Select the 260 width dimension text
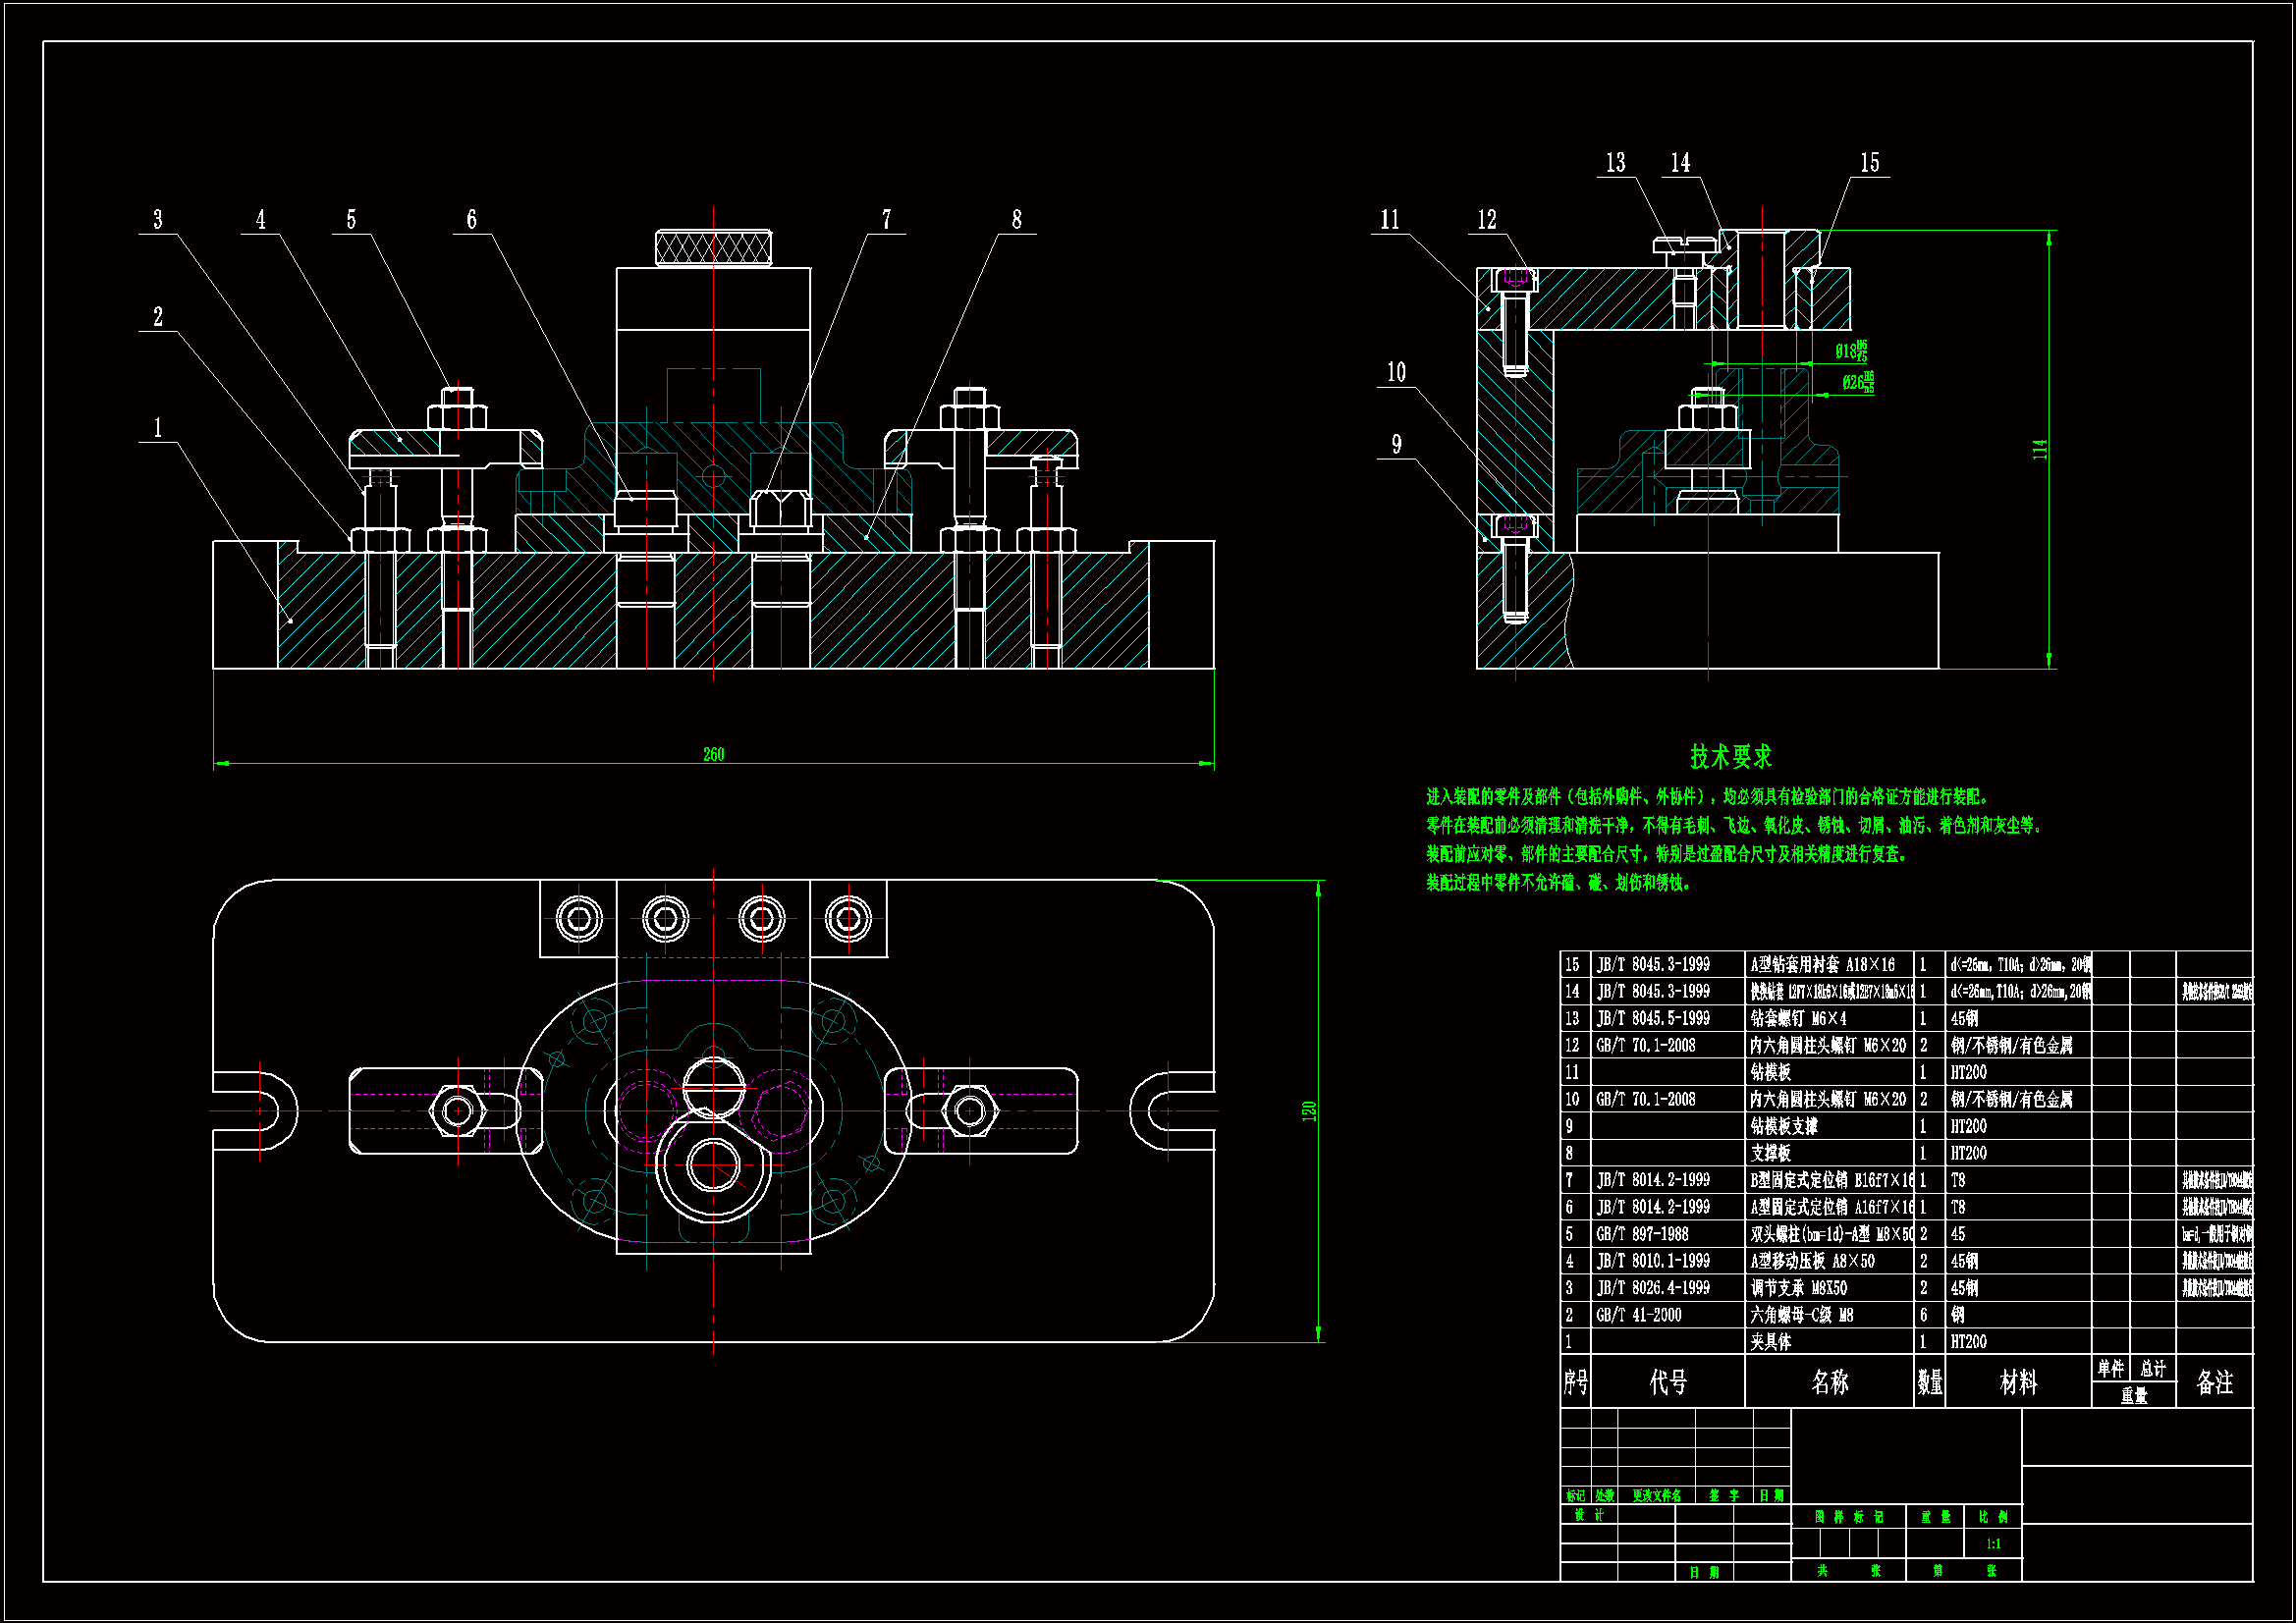The image size is (2296, 1623). tap(713, 754)
